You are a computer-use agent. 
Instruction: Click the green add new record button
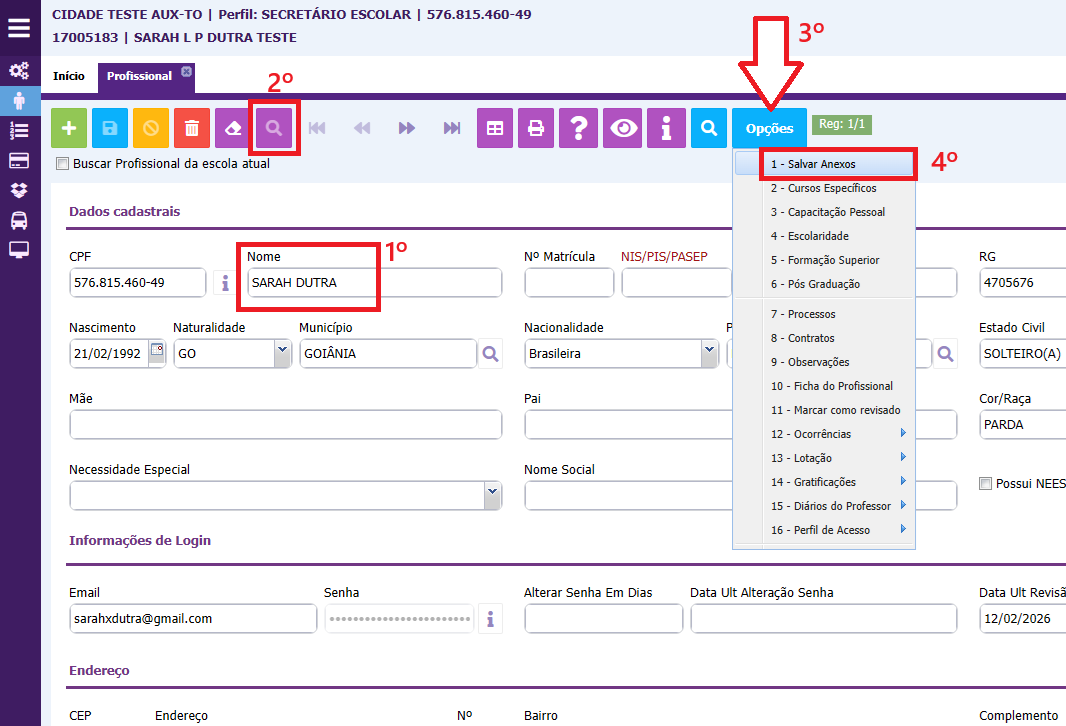69,128
